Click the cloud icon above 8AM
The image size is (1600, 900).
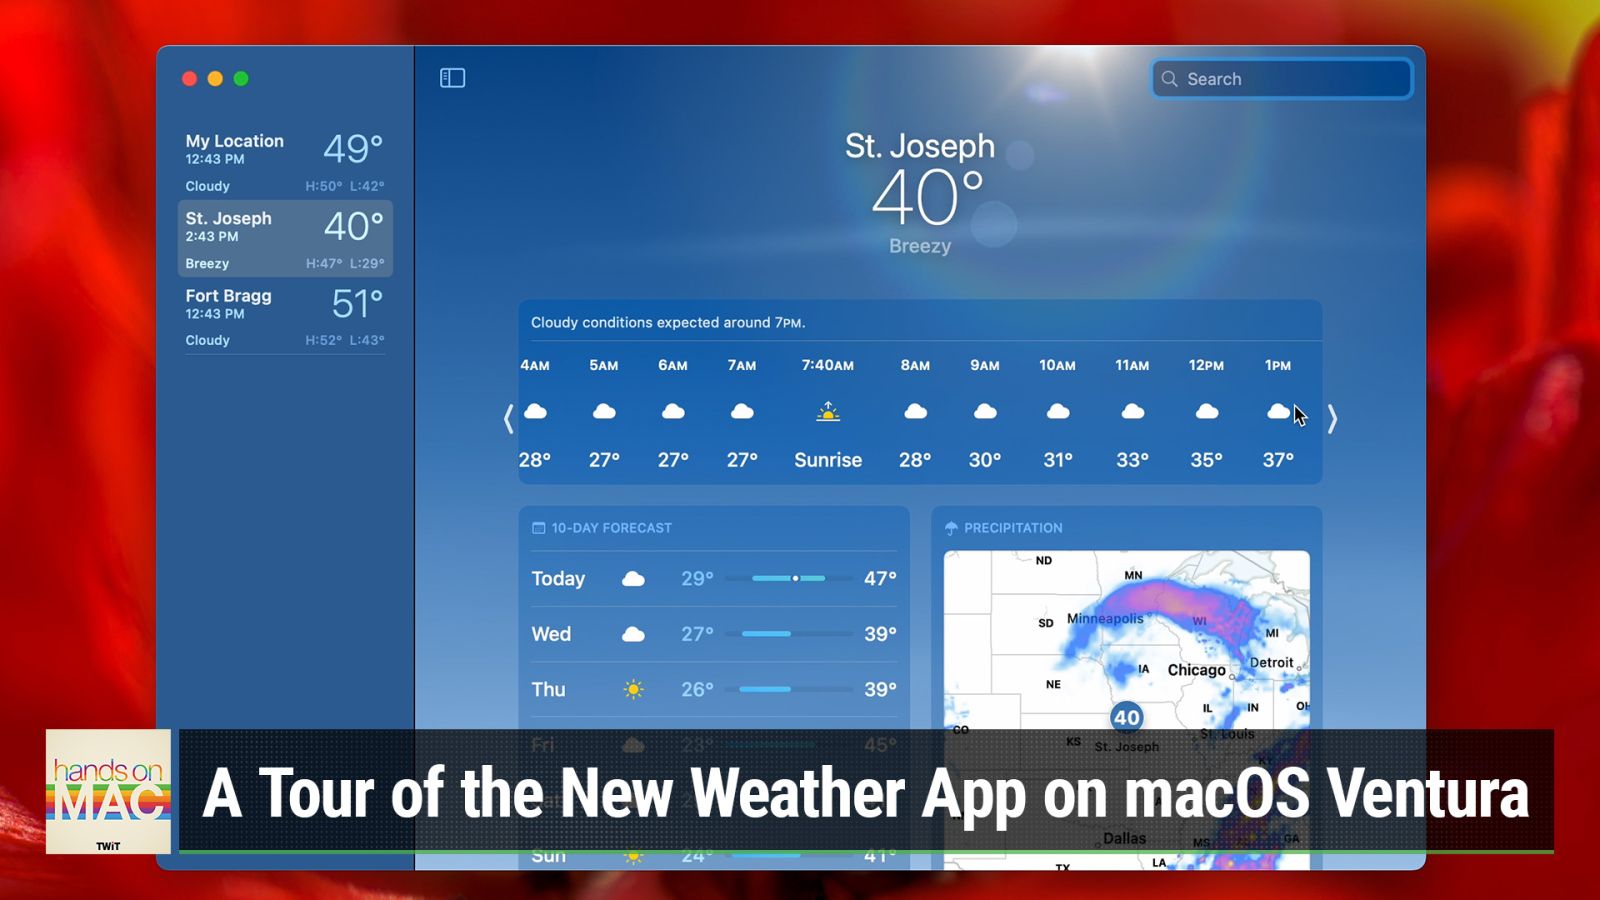tap(914, 411)
